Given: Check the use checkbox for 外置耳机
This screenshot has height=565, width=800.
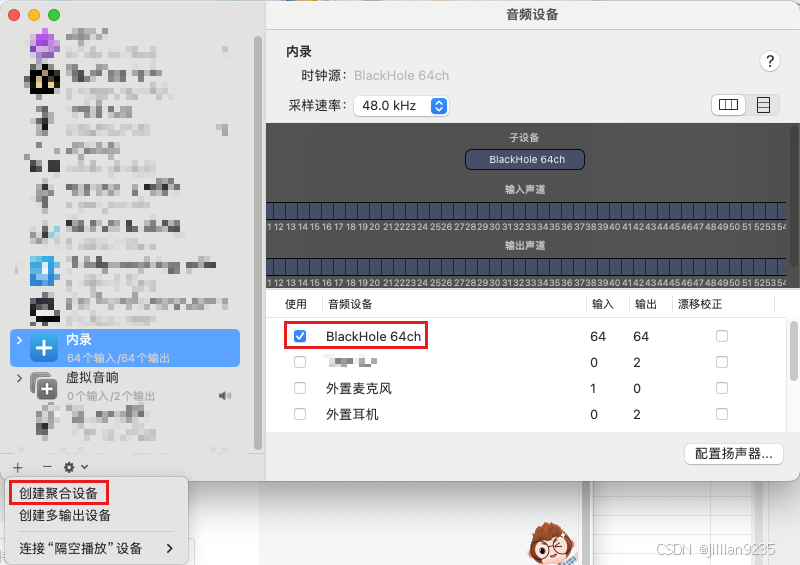Looking at the screenshot, I should click(x=300, y=414).
